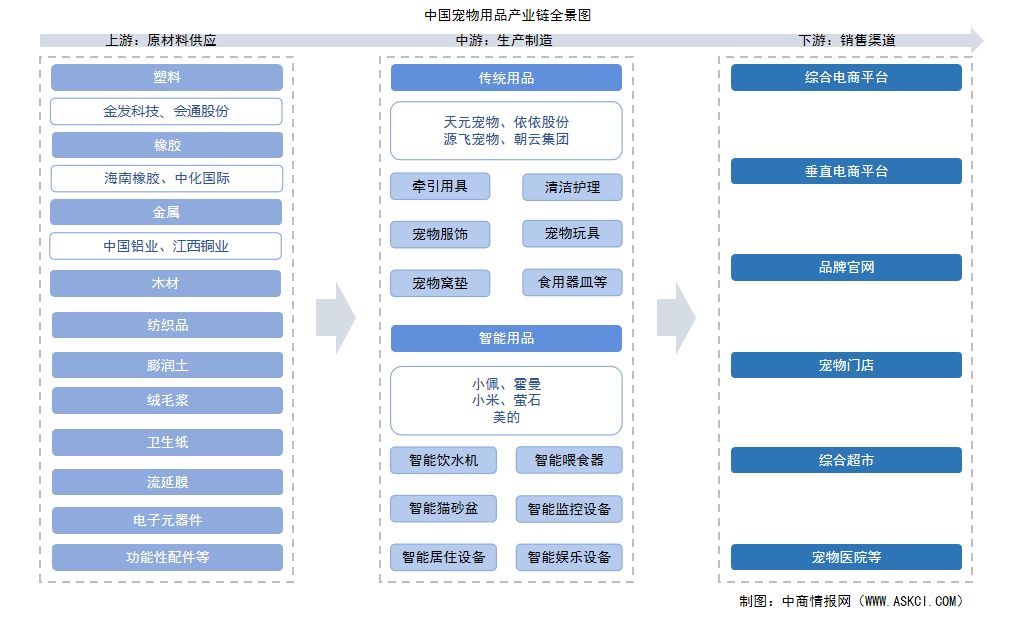Select 海南橡胶、中化国际 box

[167, 178]
